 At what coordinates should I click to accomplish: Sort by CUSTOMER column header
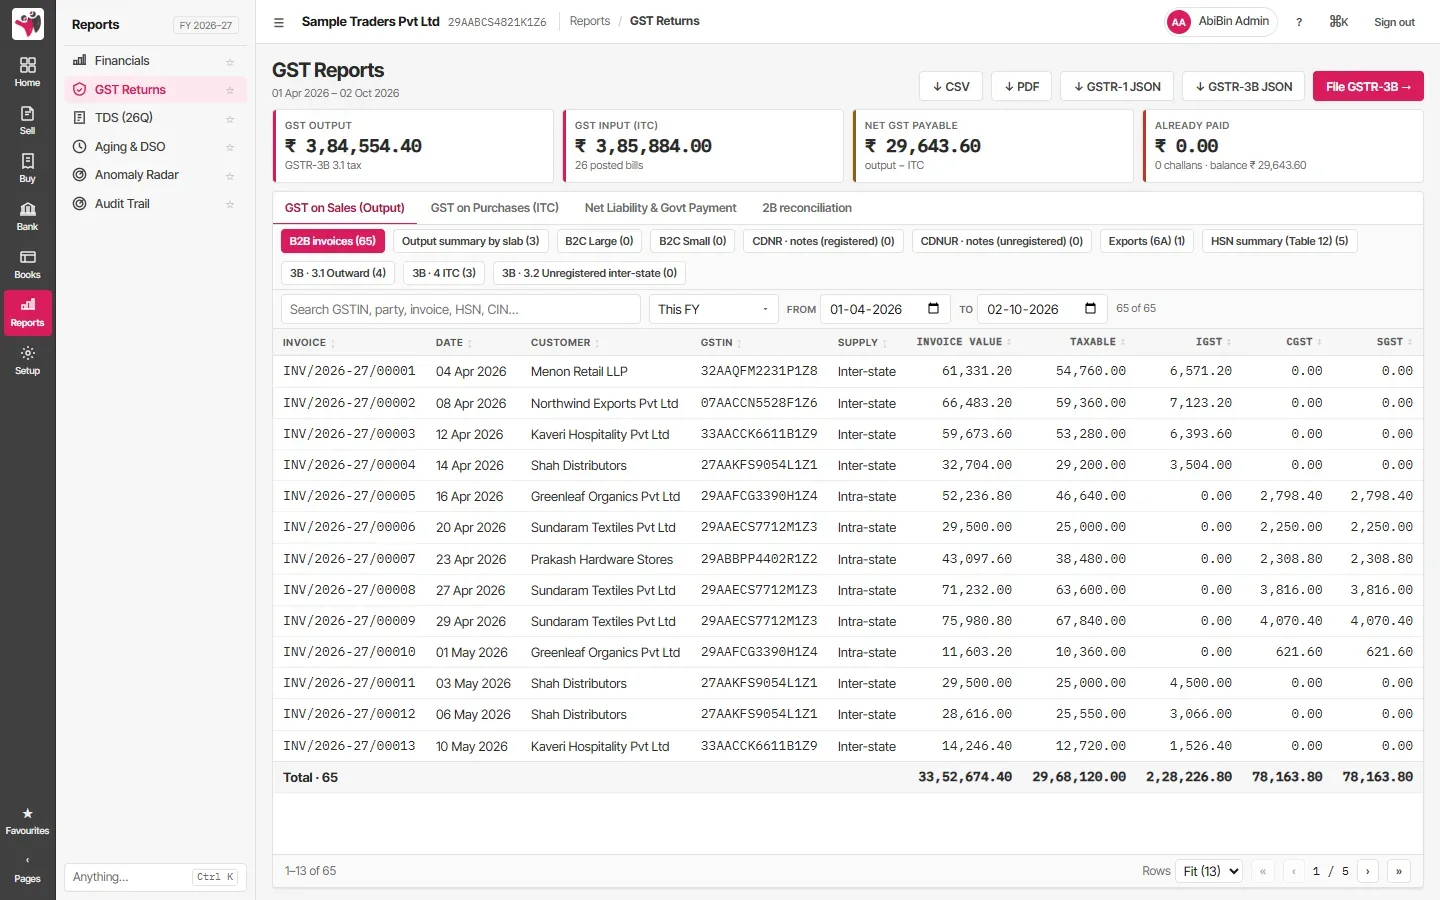[x=565, y=342]
